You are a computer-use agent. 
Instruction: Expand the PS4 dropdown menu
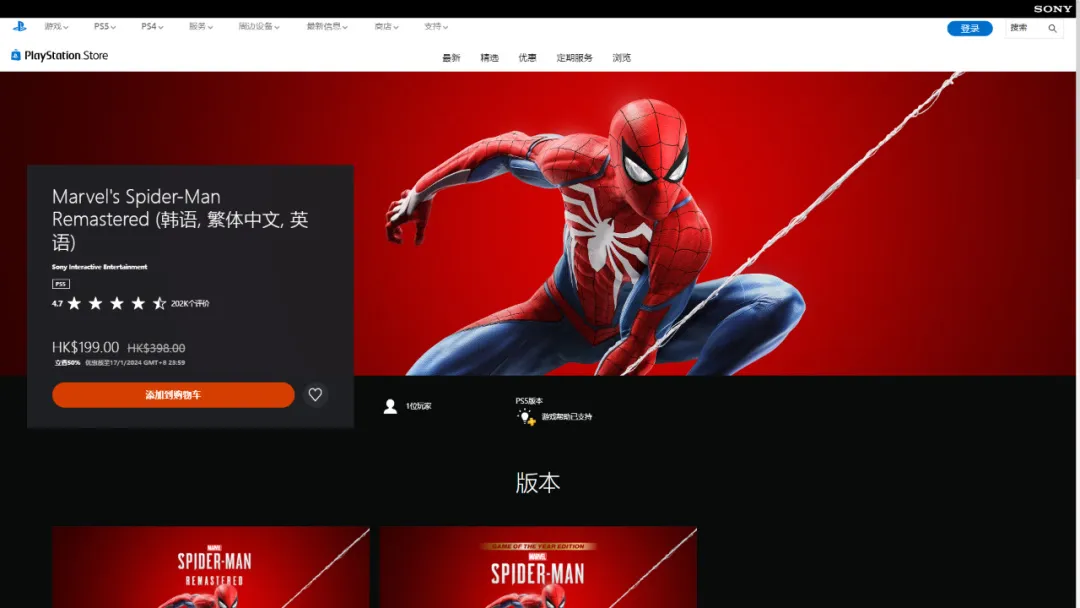coord(152,26)
